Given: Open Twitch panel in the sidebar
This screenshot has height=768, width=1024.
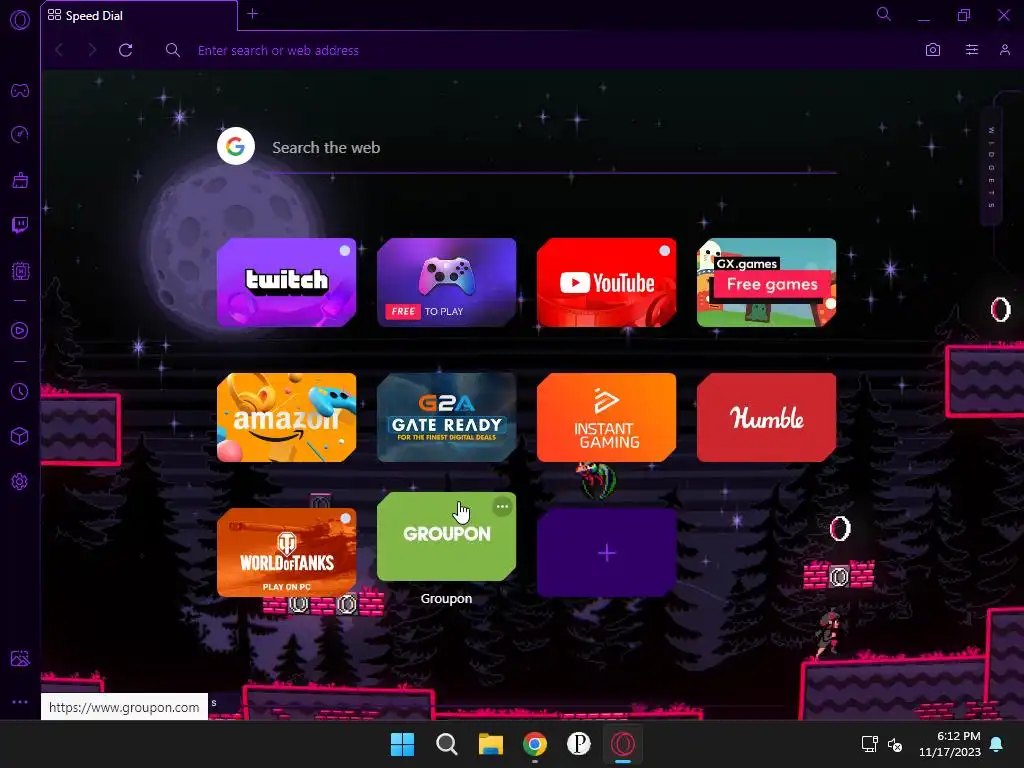Looking at the screenshot, I should (20, 225).
